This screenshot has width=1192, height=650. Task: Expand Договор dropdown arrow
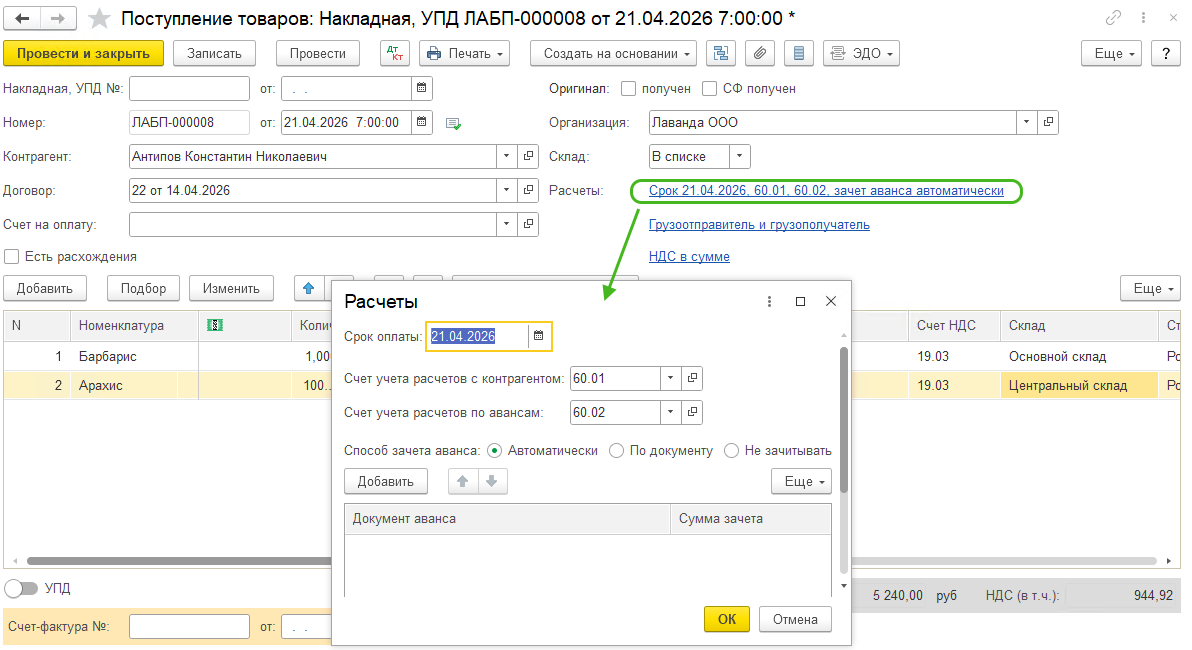click(507, 190)
